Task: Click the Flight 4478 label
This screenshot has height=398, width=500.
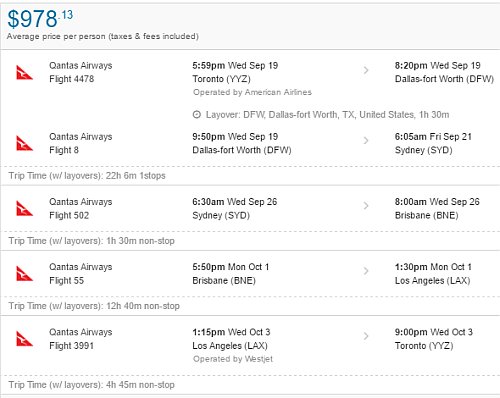Action: (71, 79)
